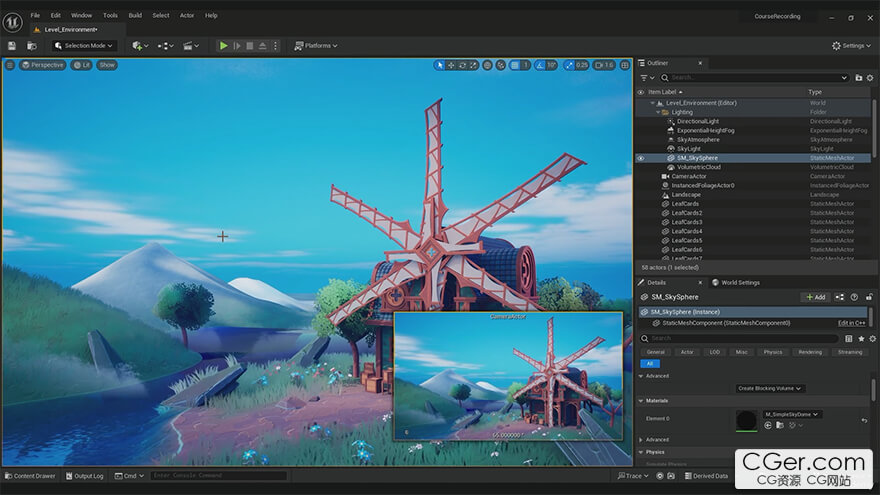Open scale snap value 0.25 dropdown

tap(582, 65)
